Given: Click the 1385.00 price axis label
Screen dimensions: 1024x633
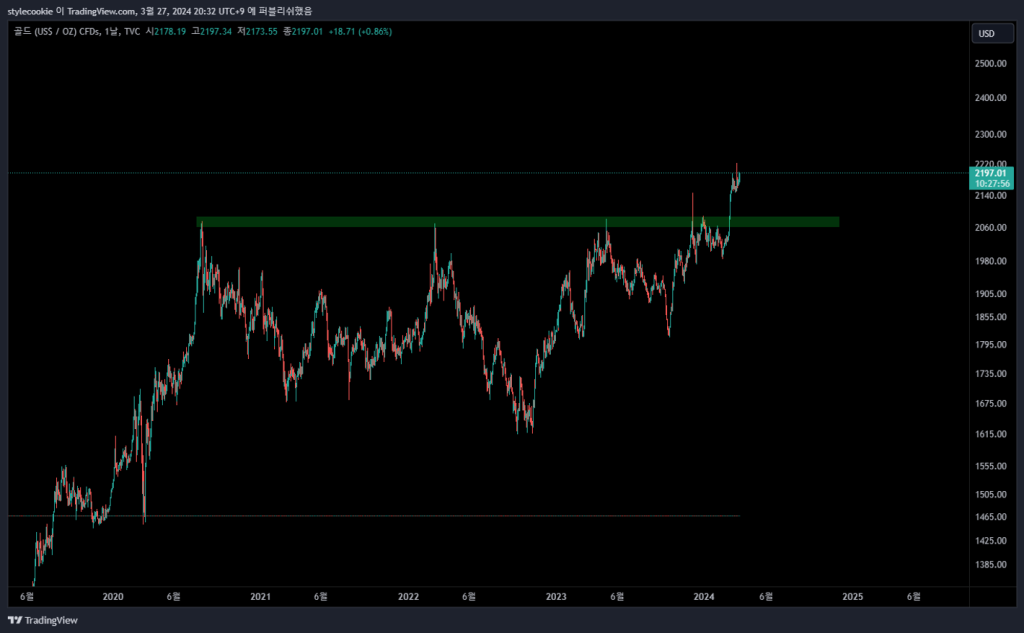Looking at the screenshot, I should [x=991, y=565].
